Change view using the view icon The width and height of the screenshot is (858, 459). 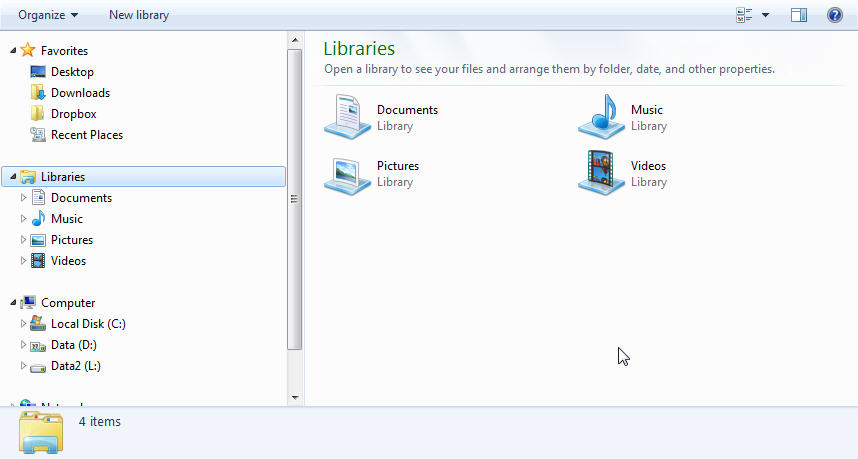tap(744, 15)
